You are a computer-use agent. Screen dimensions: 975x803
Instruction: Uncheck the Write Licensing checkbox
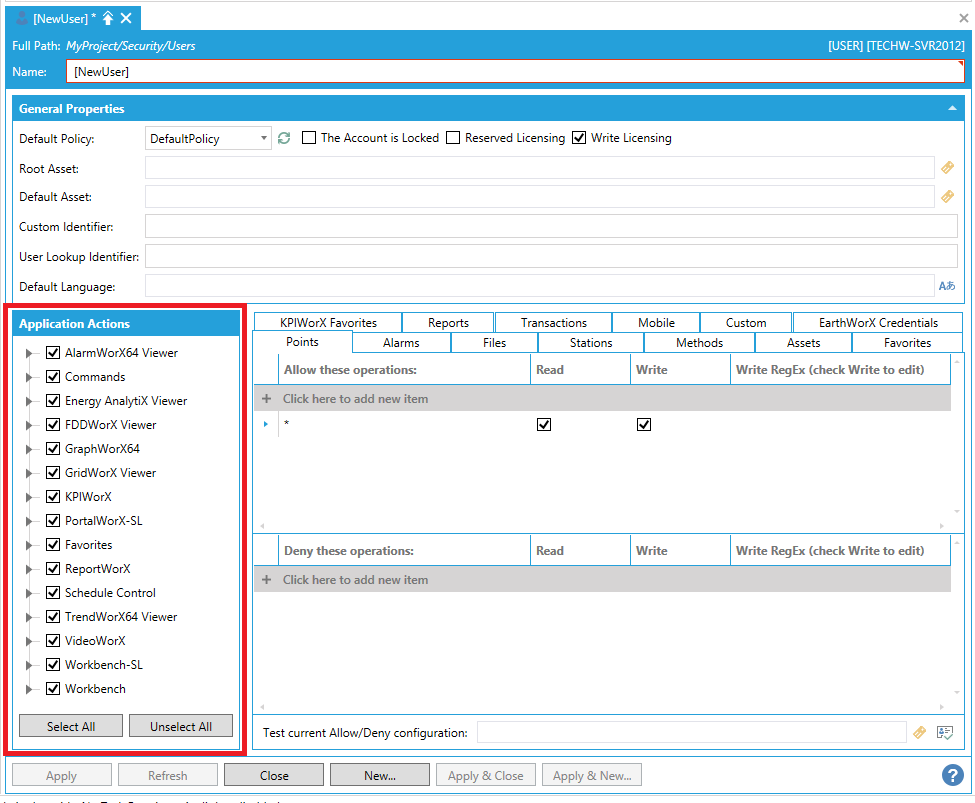tap(579, 138)
